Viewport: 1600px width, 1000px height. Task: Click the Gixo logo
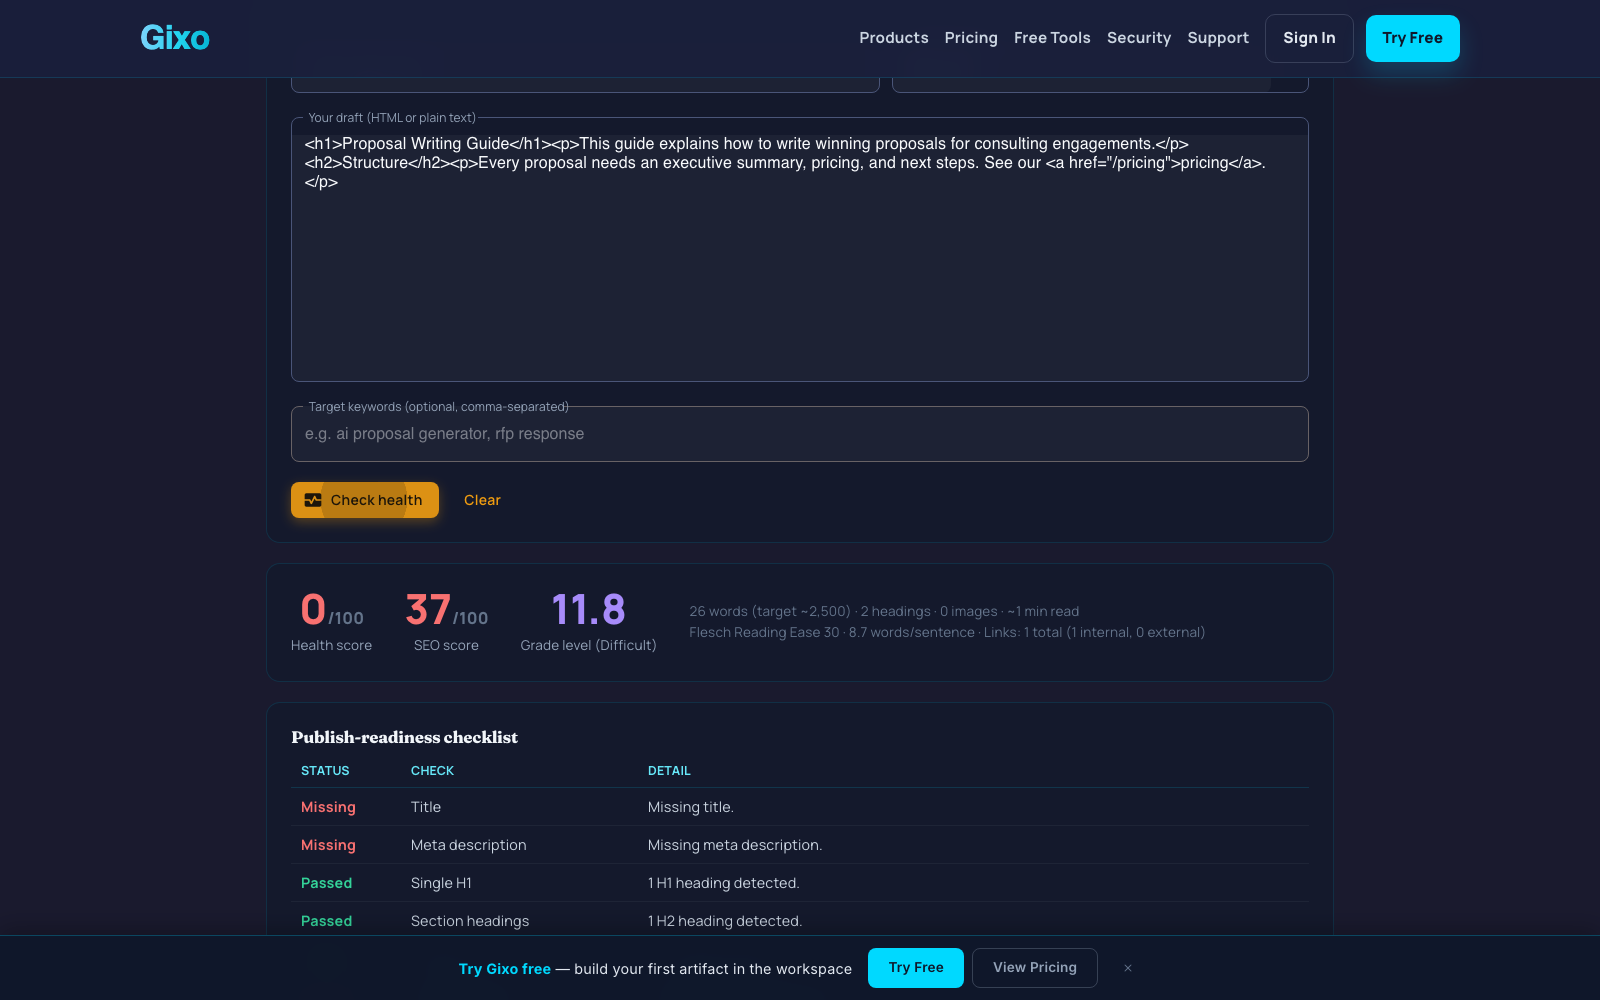pyautogui.click(x=175, y=38)
